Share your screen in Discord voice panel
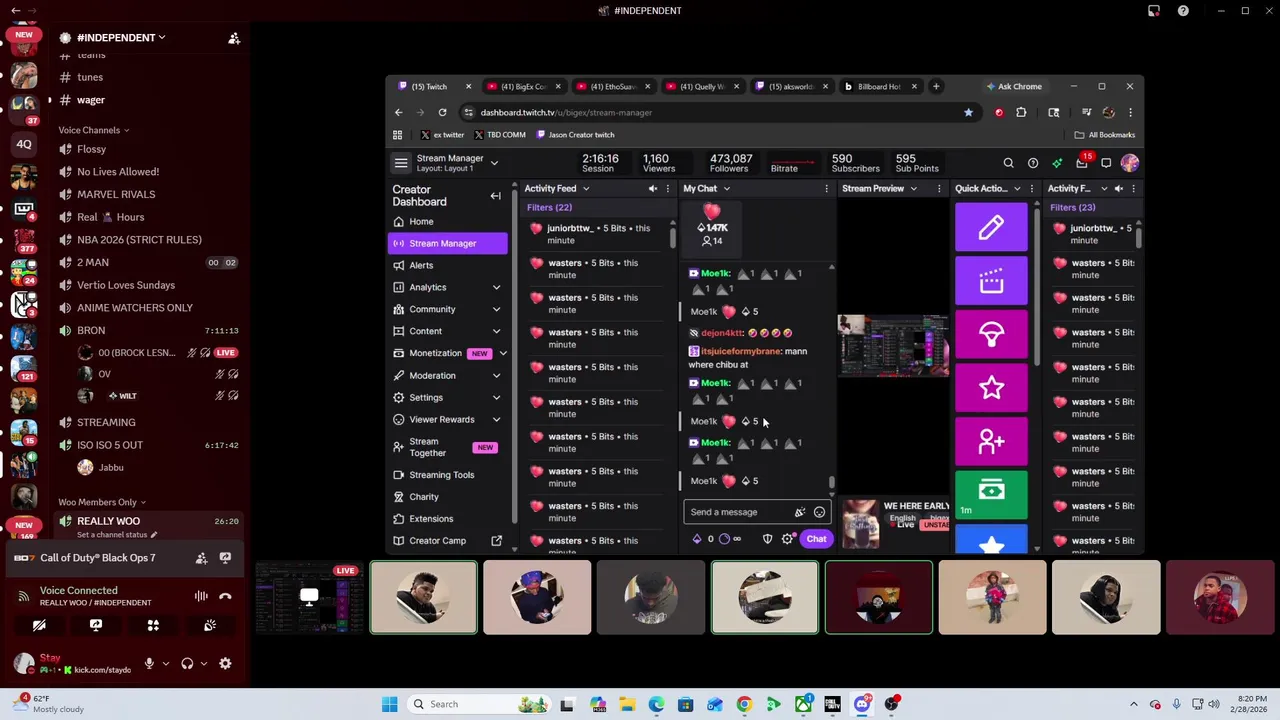 (96, 625)
